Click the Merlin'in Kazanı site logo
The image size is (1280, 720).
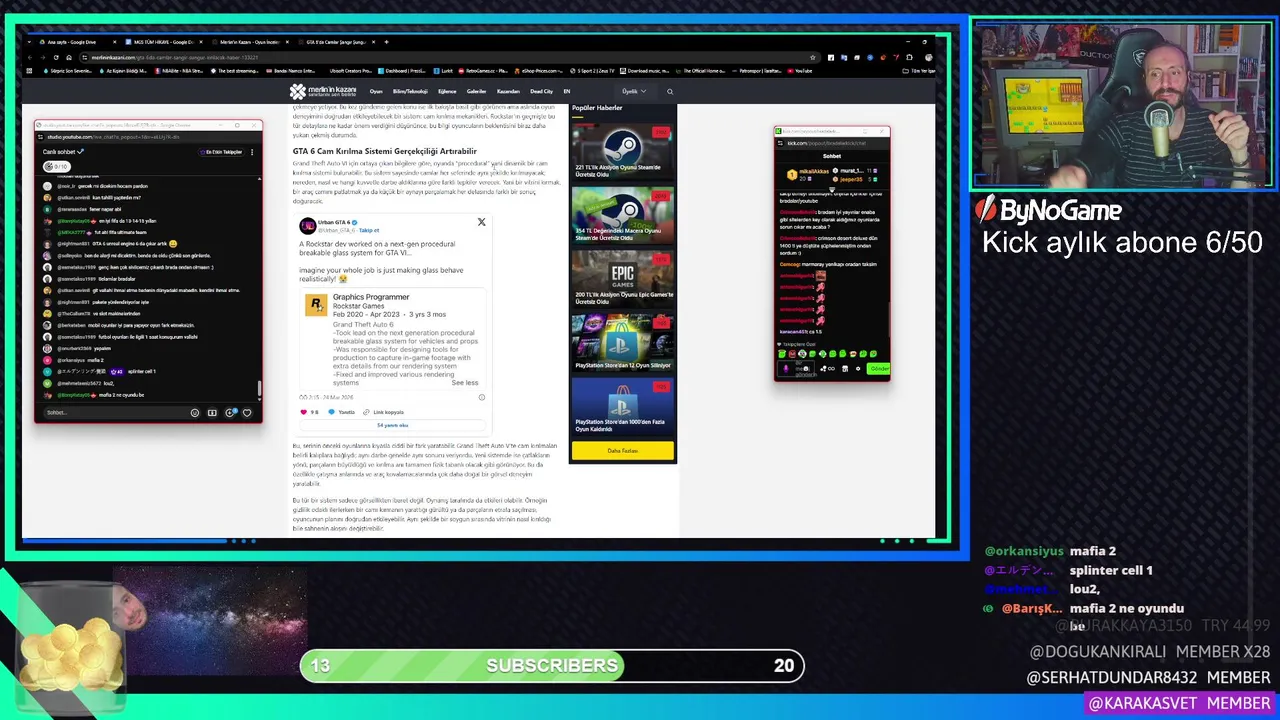323,92
